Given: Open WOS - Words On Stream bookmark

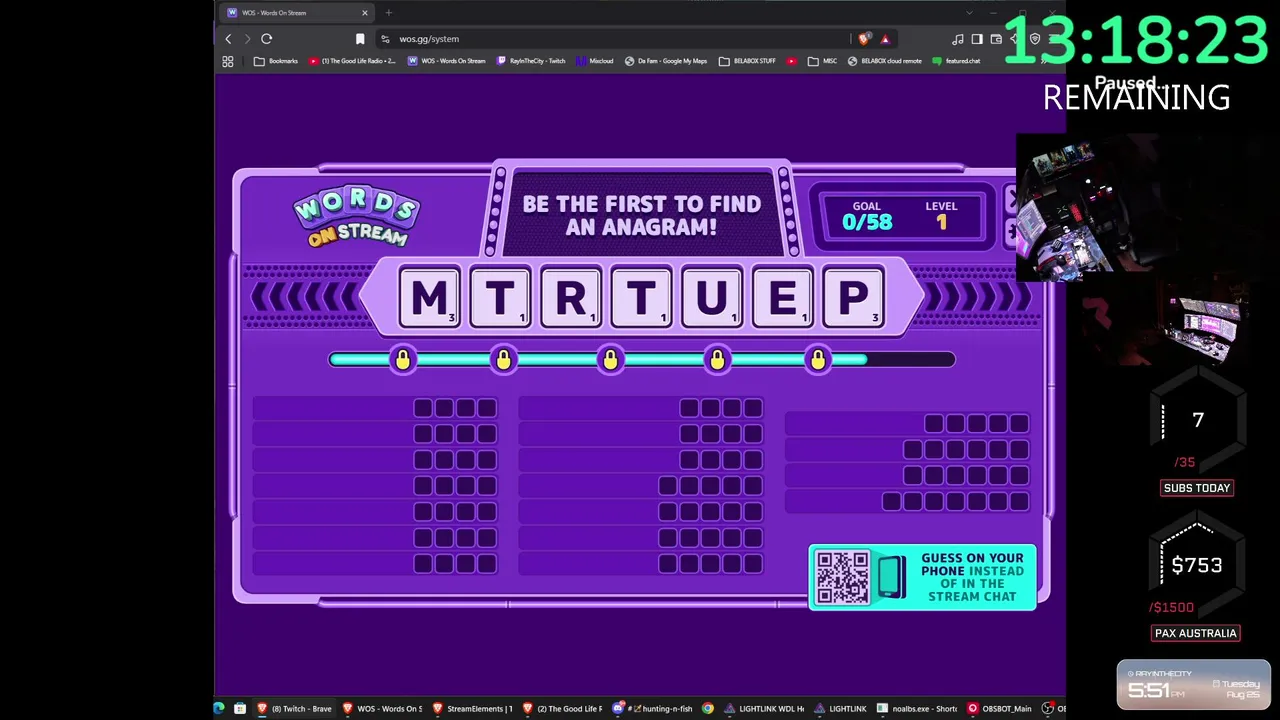Looking at the screenshot, I should [x=446, y=61].
